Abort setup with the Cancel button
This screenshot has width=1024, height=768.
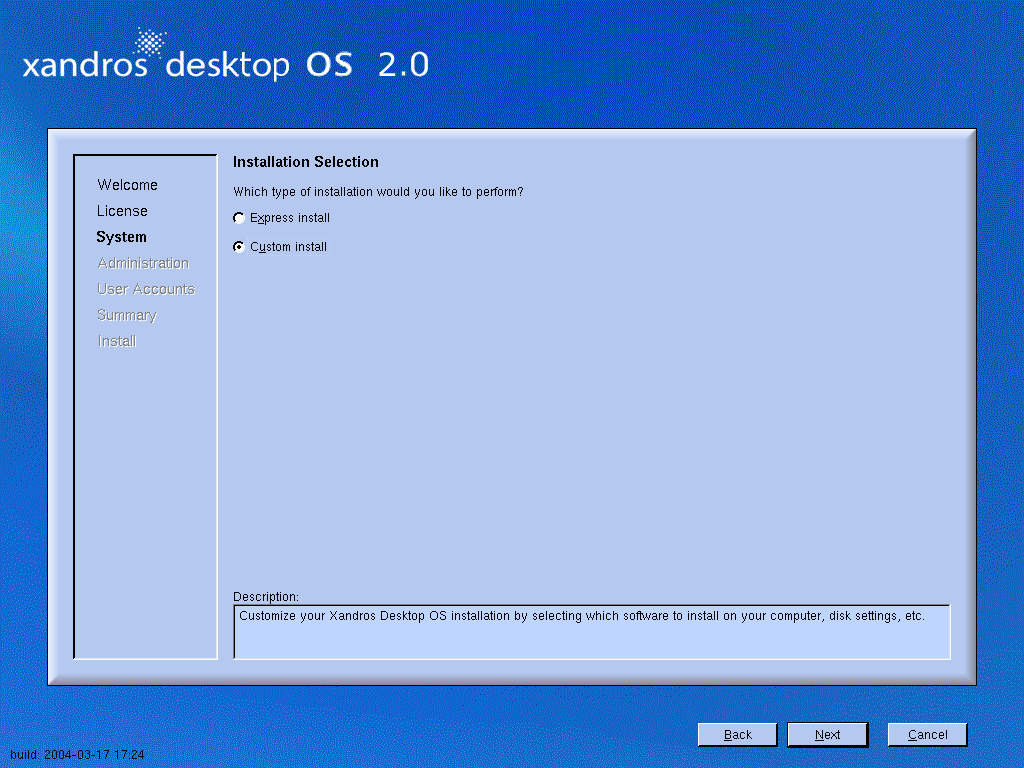[x=927, y=735]
